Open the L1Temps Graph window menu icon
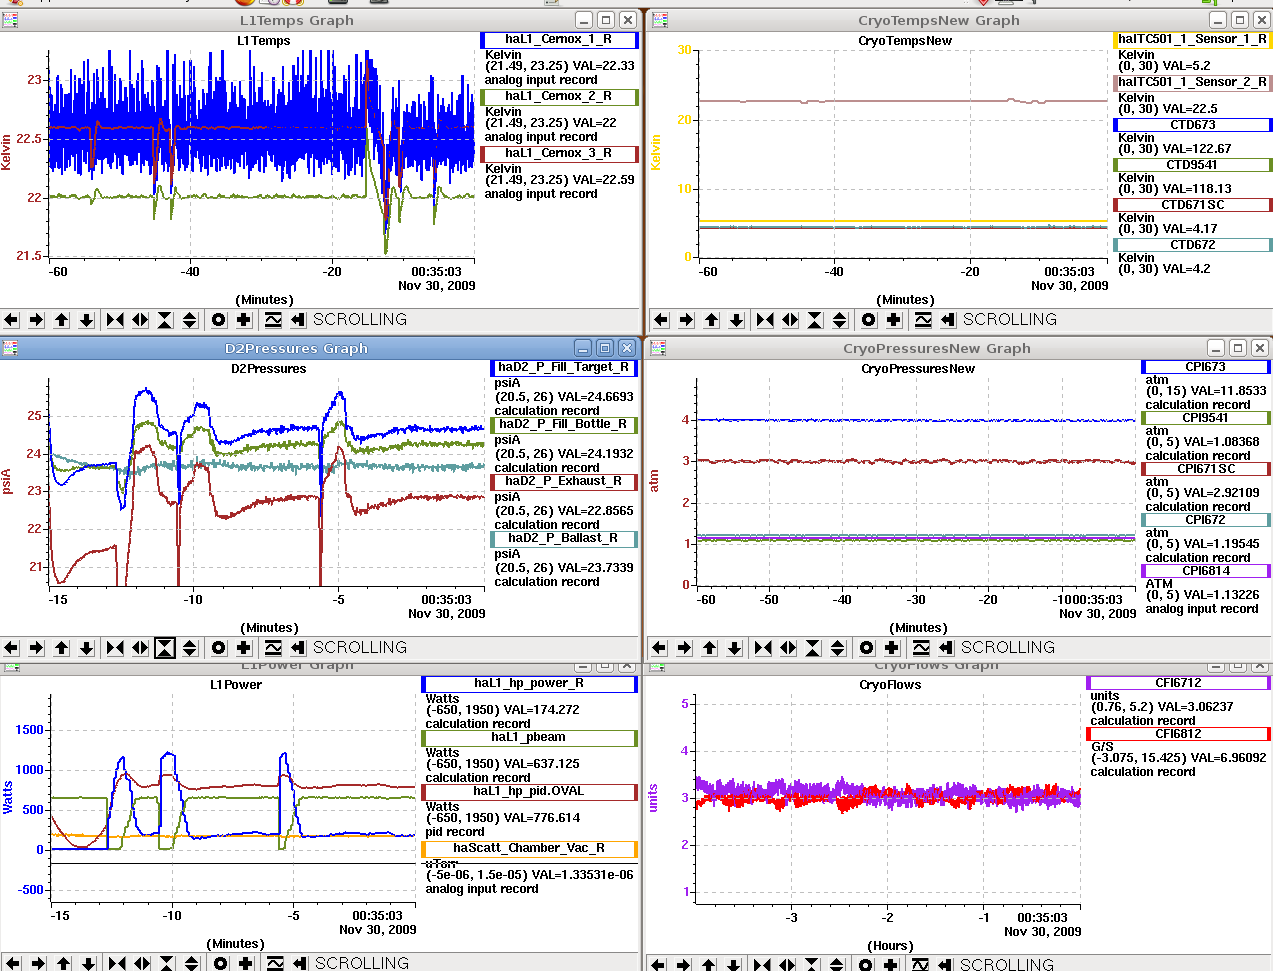Screen dimensions: 1273x971 (x=10, y=20)
